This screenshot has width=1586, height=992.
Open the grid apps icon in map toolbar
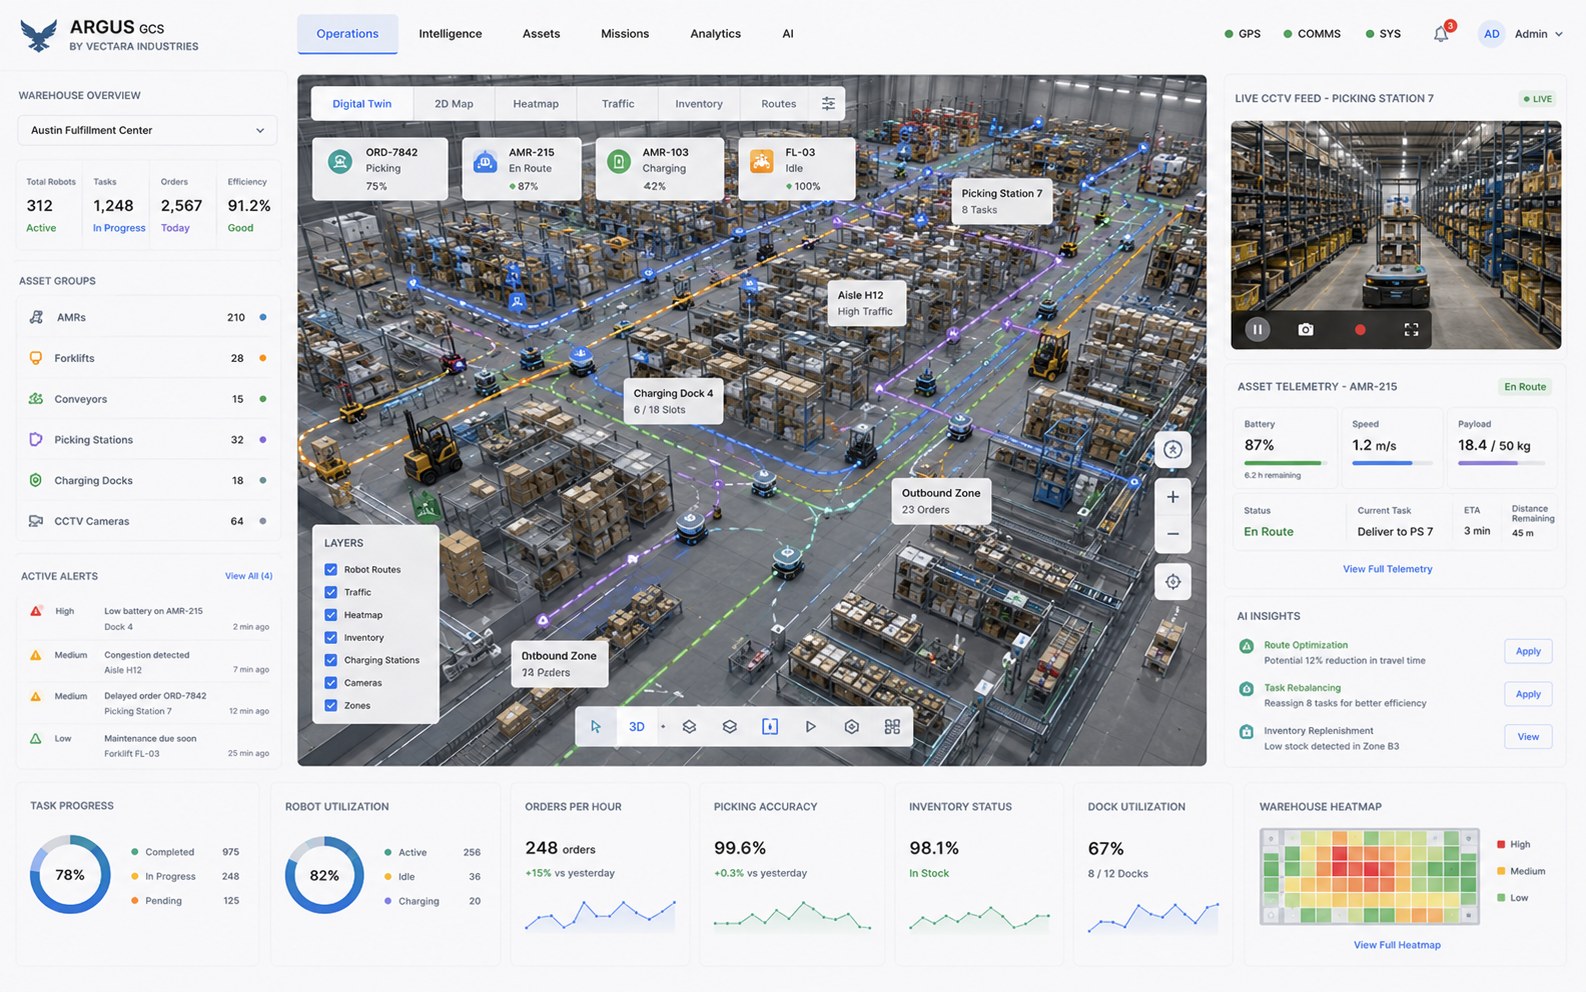click(892, 727)
